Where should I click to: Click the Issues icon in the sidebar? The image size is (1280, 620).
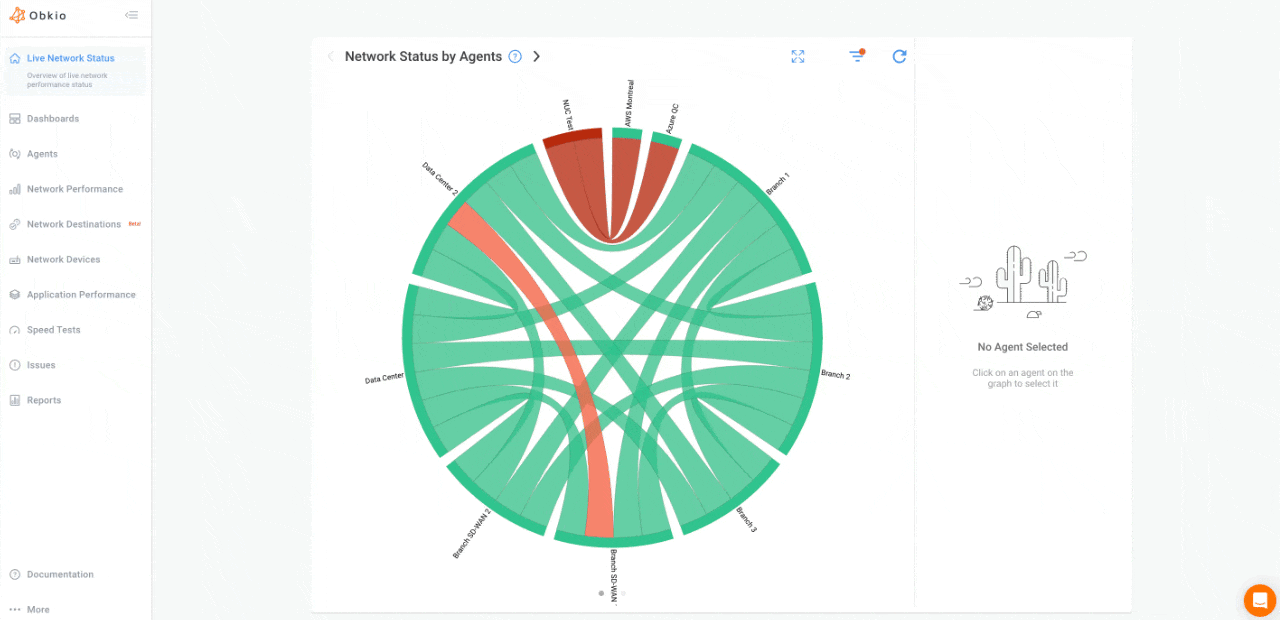tap(13, 364)
